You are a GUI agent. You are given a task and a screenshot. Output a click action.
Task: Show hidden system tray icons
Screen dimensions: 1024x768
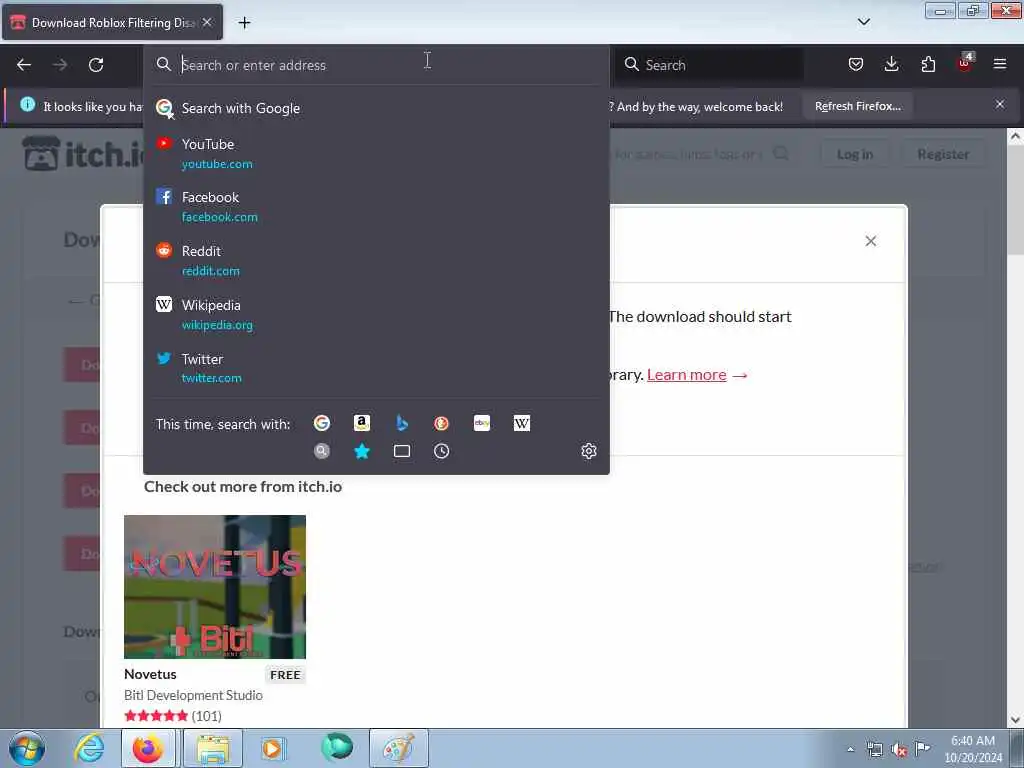point(850,749)
